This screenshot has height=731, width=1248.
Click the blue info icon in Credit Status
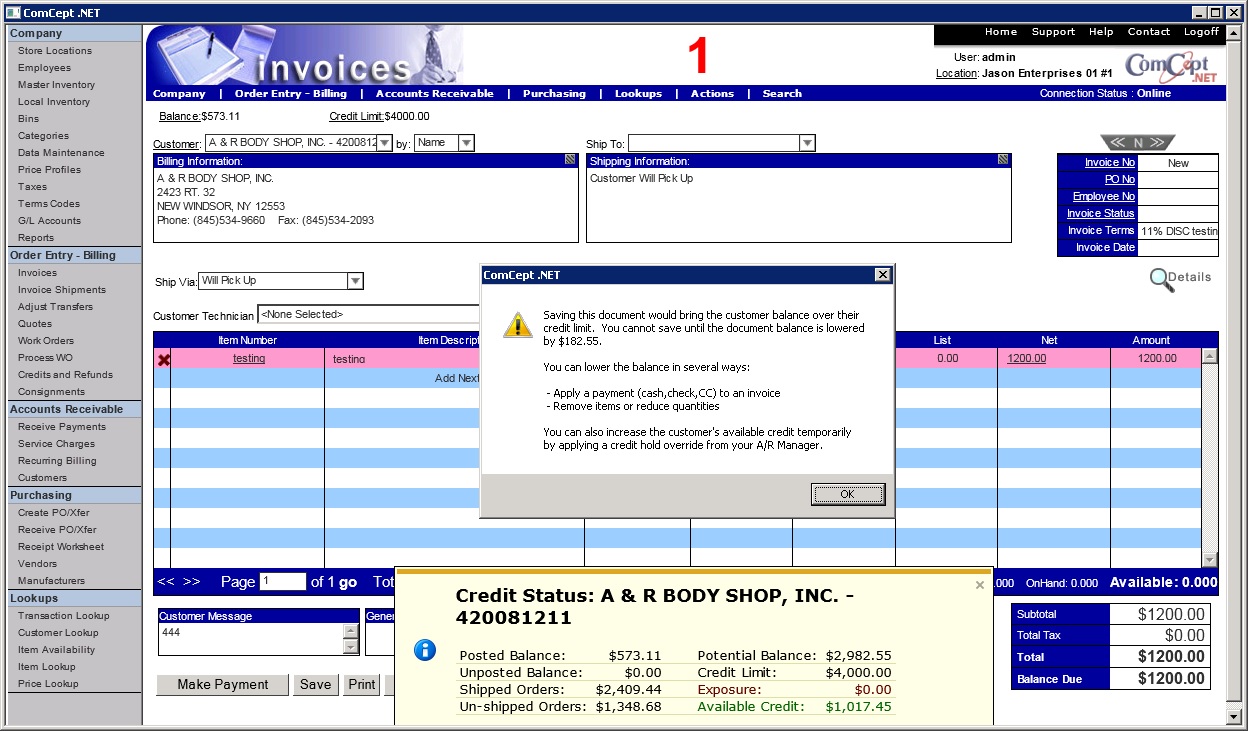425,651
